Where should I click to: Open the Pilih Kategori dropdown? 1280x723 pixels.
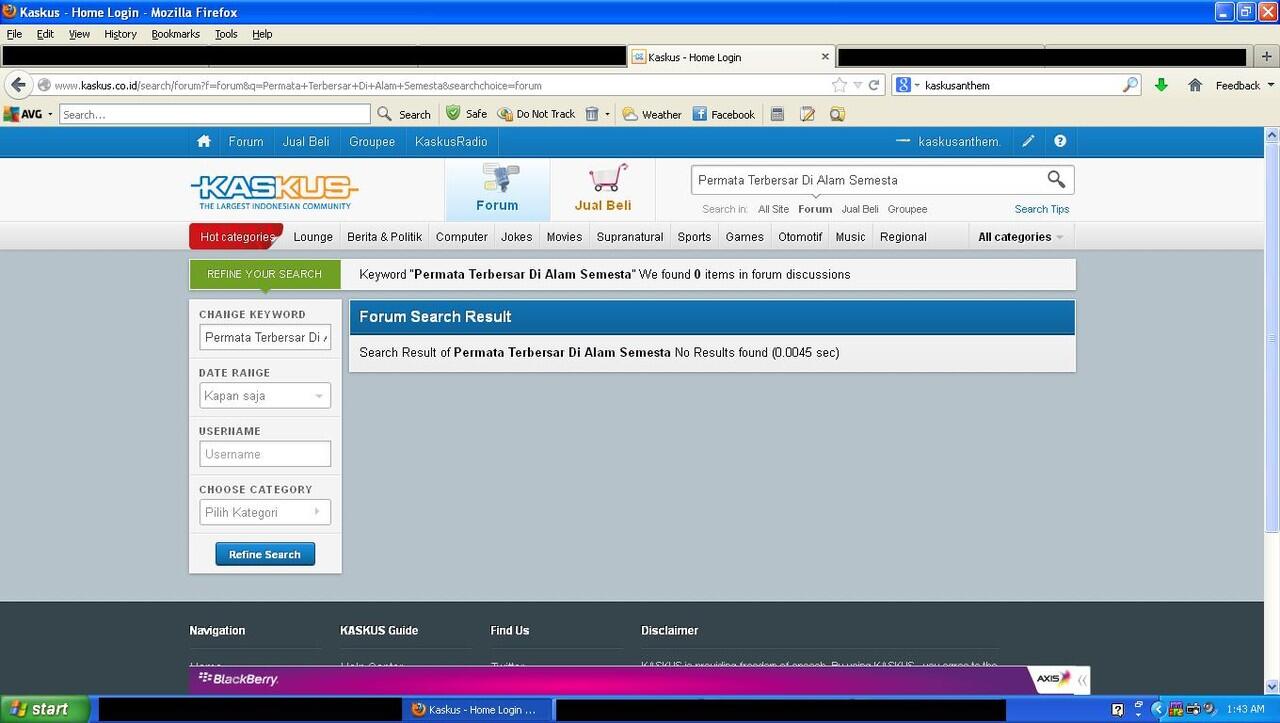[x=265, y=512]
